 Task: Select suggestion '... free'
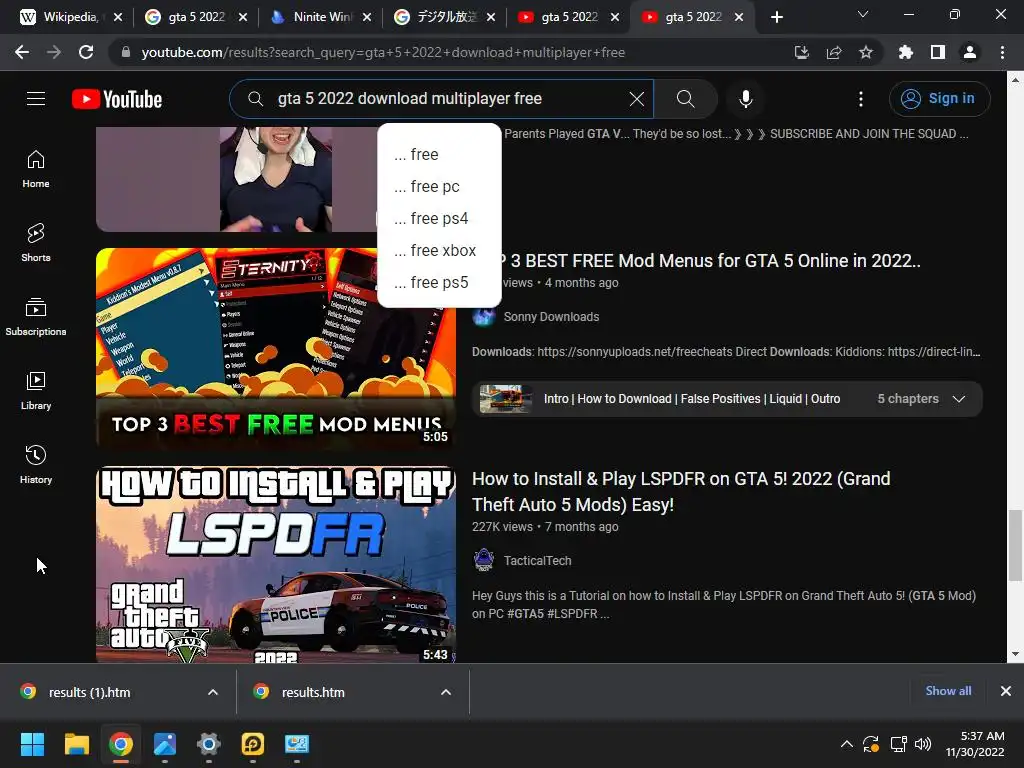pos(440,154)
